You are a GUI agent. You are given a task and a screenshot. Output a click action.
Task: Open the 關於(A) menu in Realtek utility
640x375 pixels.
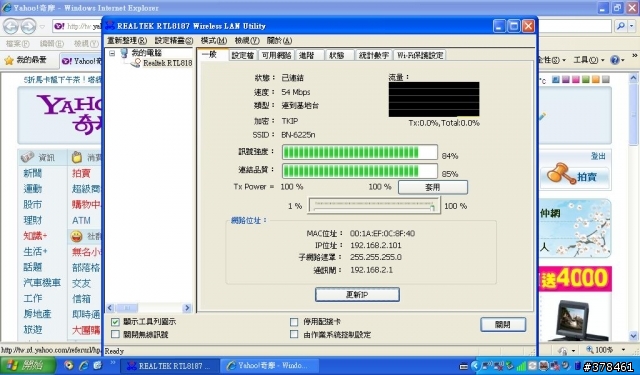click(x=279, y=40)
